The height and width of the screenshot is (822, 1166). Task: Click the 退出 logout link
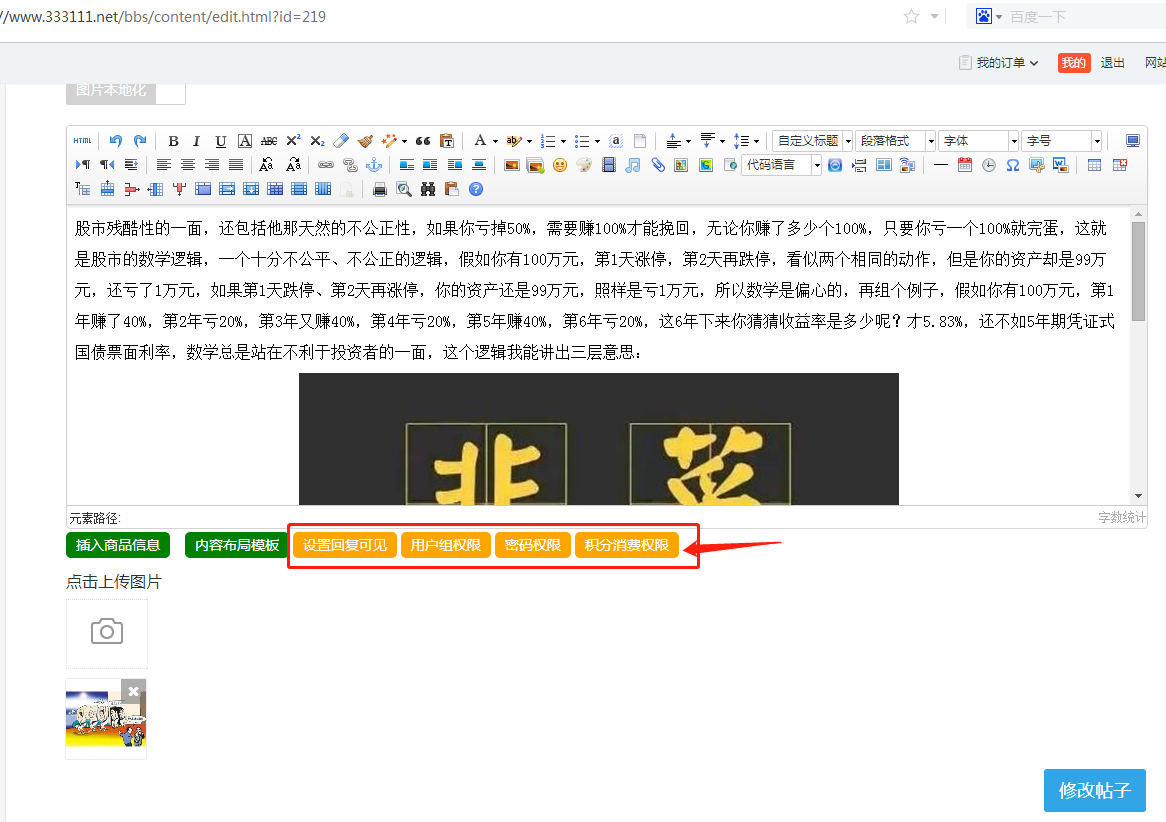pos(1112,63)
